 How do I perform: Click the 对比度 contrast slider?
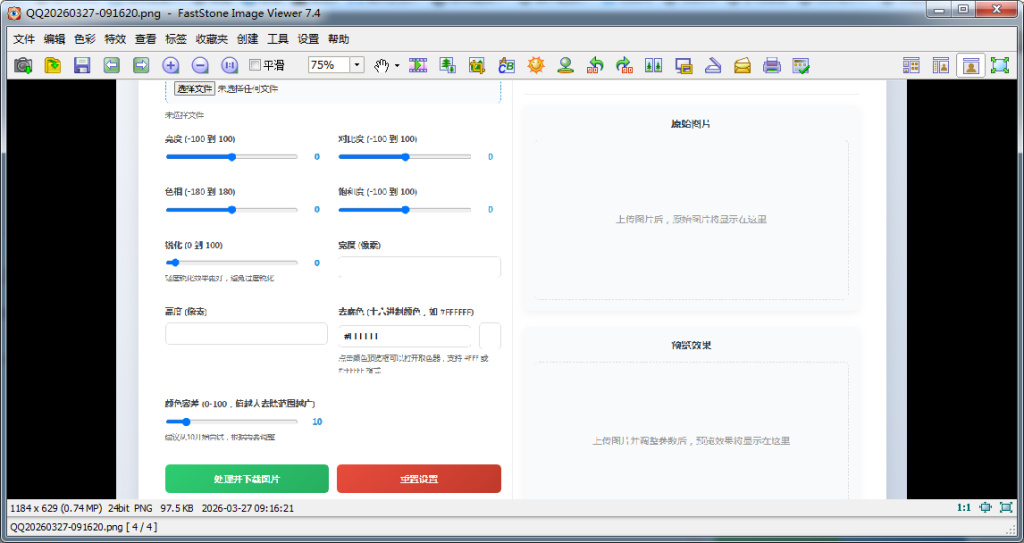[405, 157]
